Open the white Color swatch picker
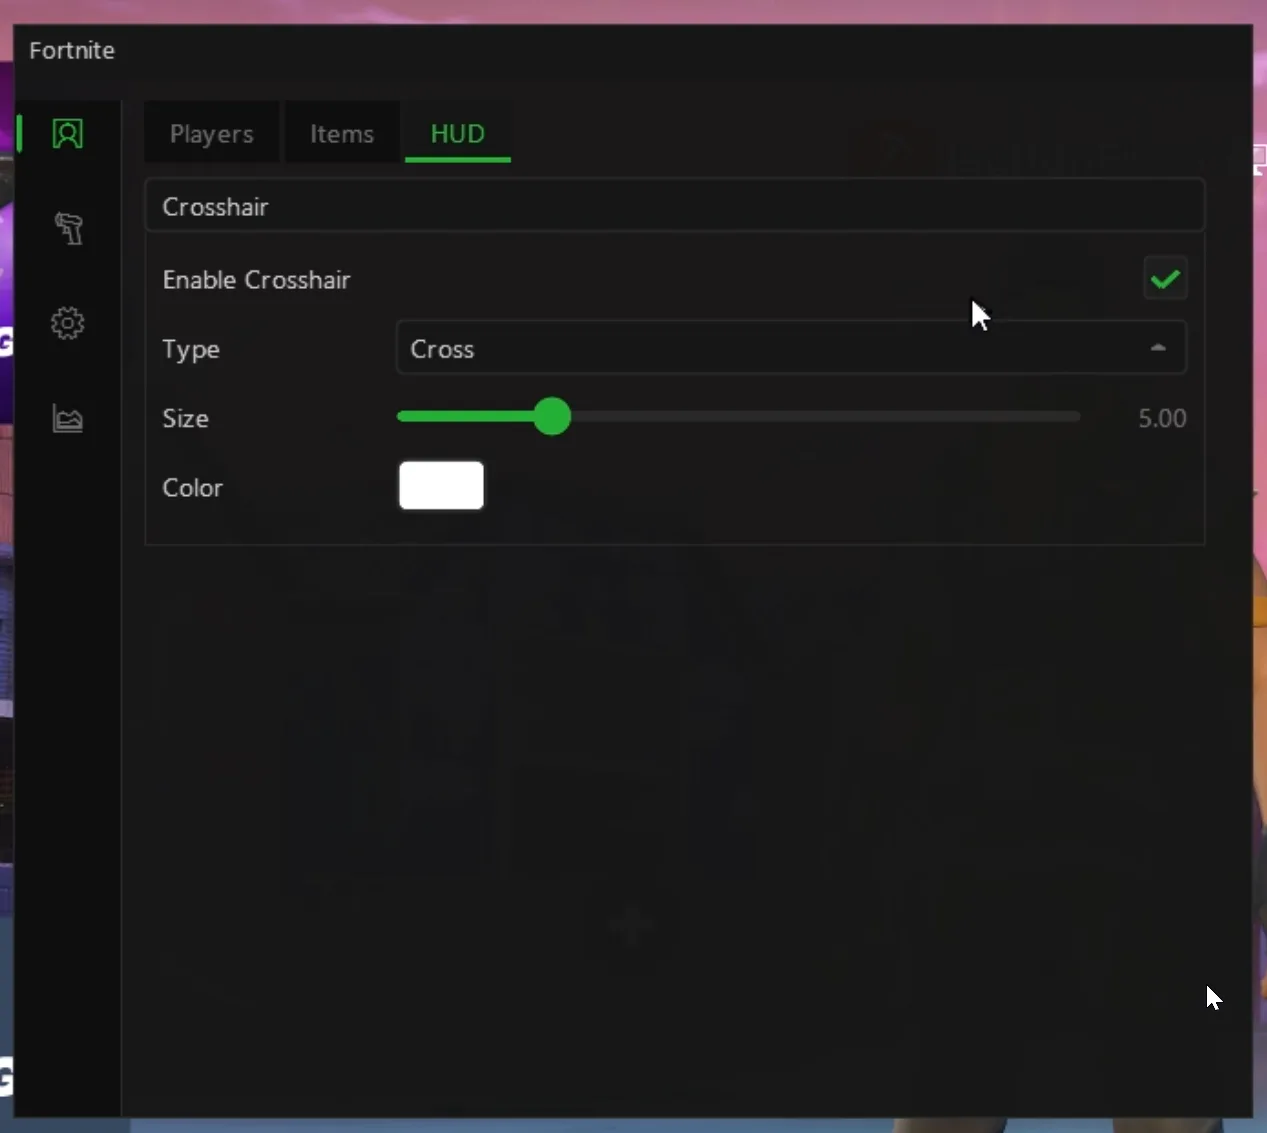 pyautogui.click(x=441, y=486)
